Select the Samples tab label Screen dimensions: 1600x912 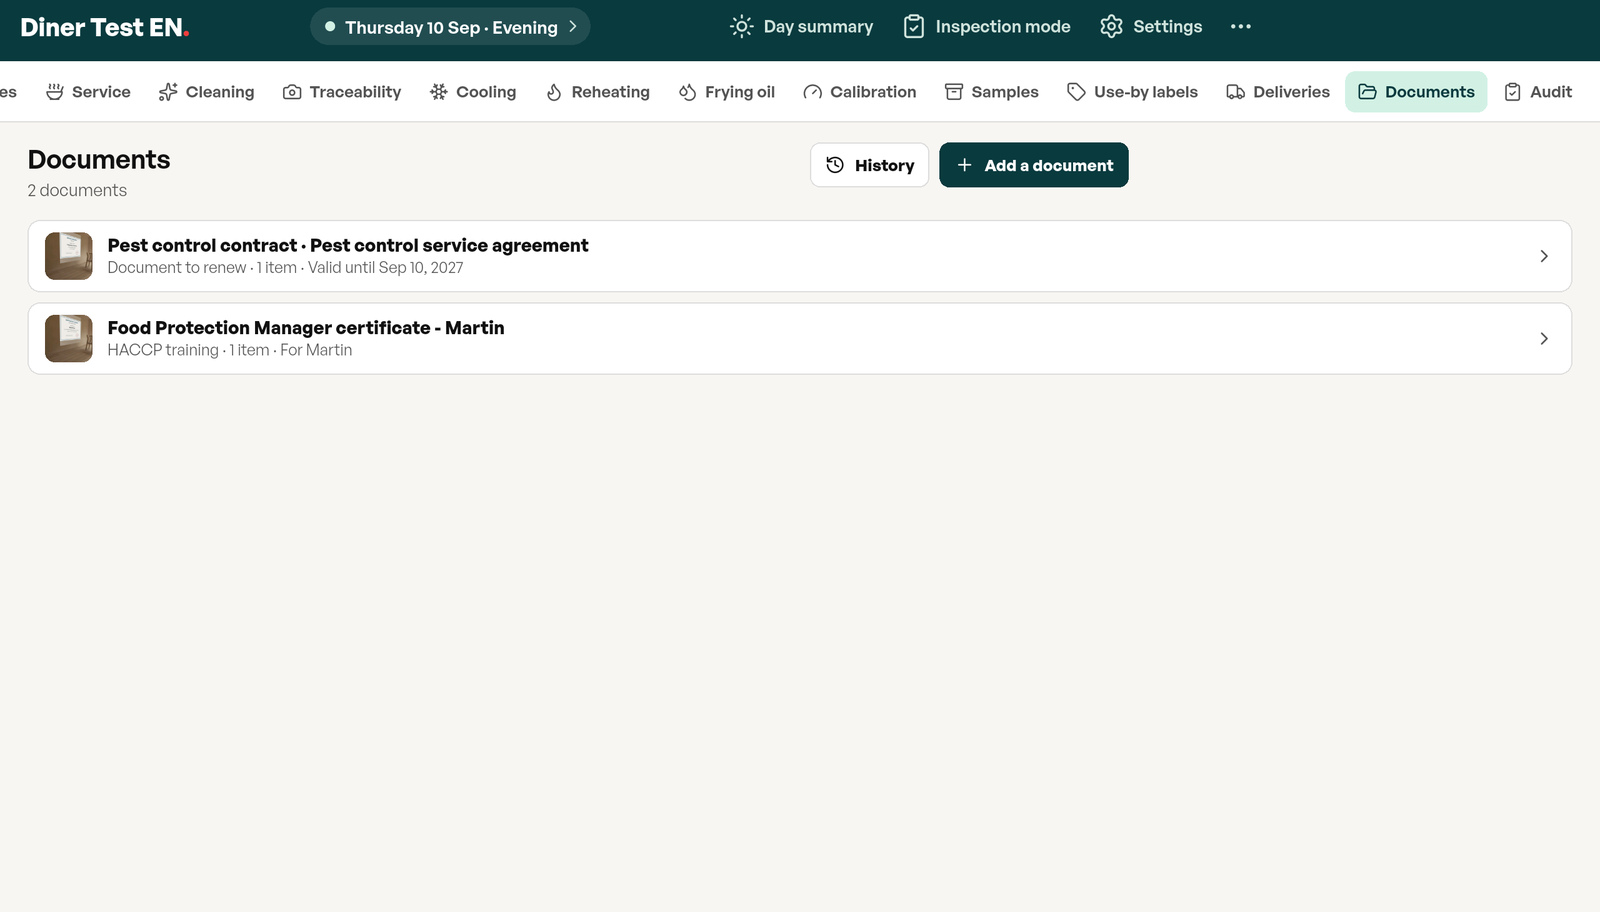(x=1005, y=92)
